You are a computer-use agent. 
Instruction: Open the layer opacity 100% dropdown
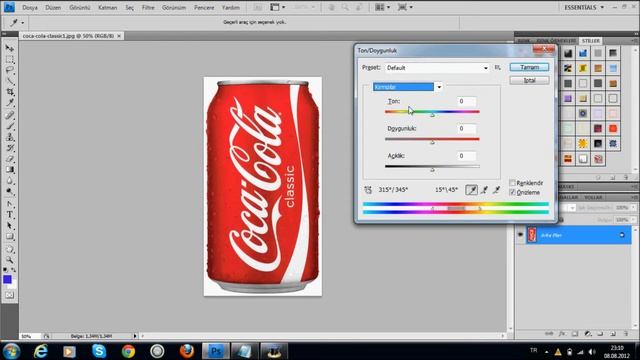[x=633, y=208]
